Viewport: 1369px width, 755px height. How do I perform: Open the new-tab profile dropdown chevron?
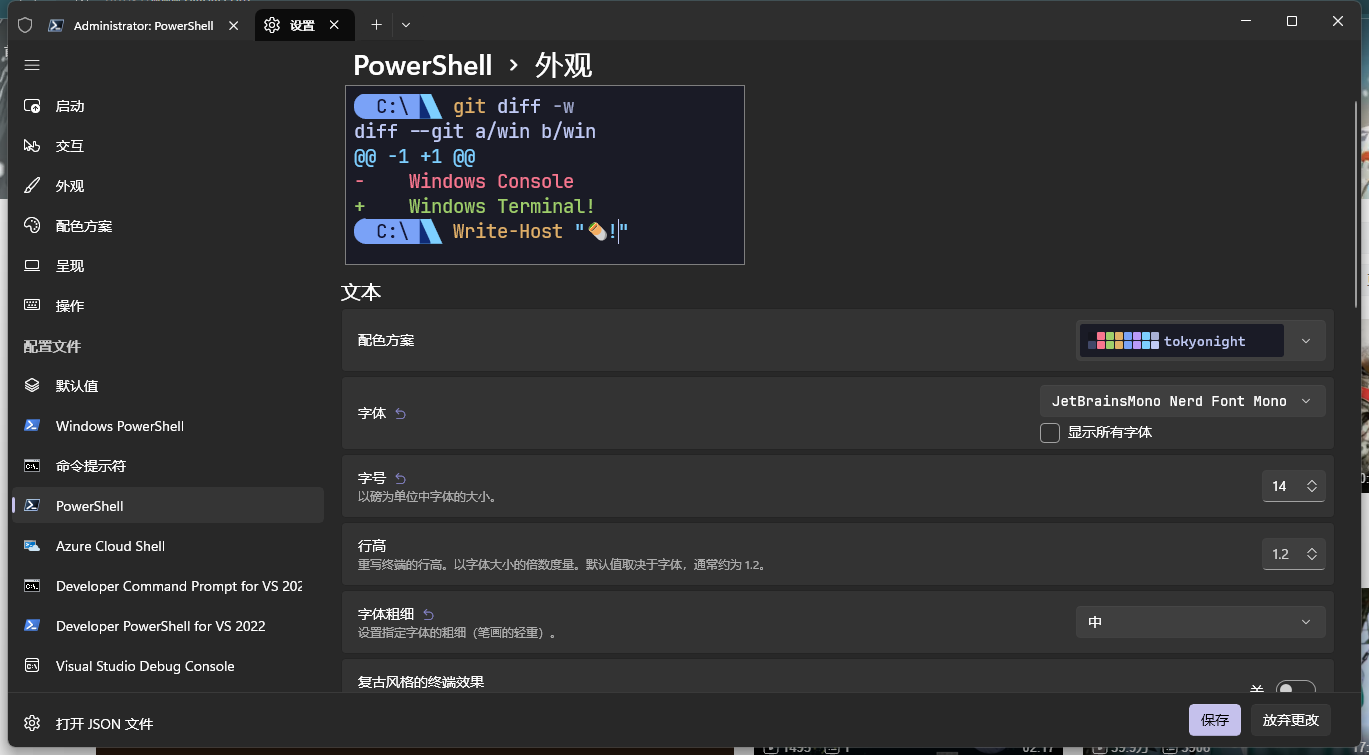pyautogui.click(x=406, y=25)
